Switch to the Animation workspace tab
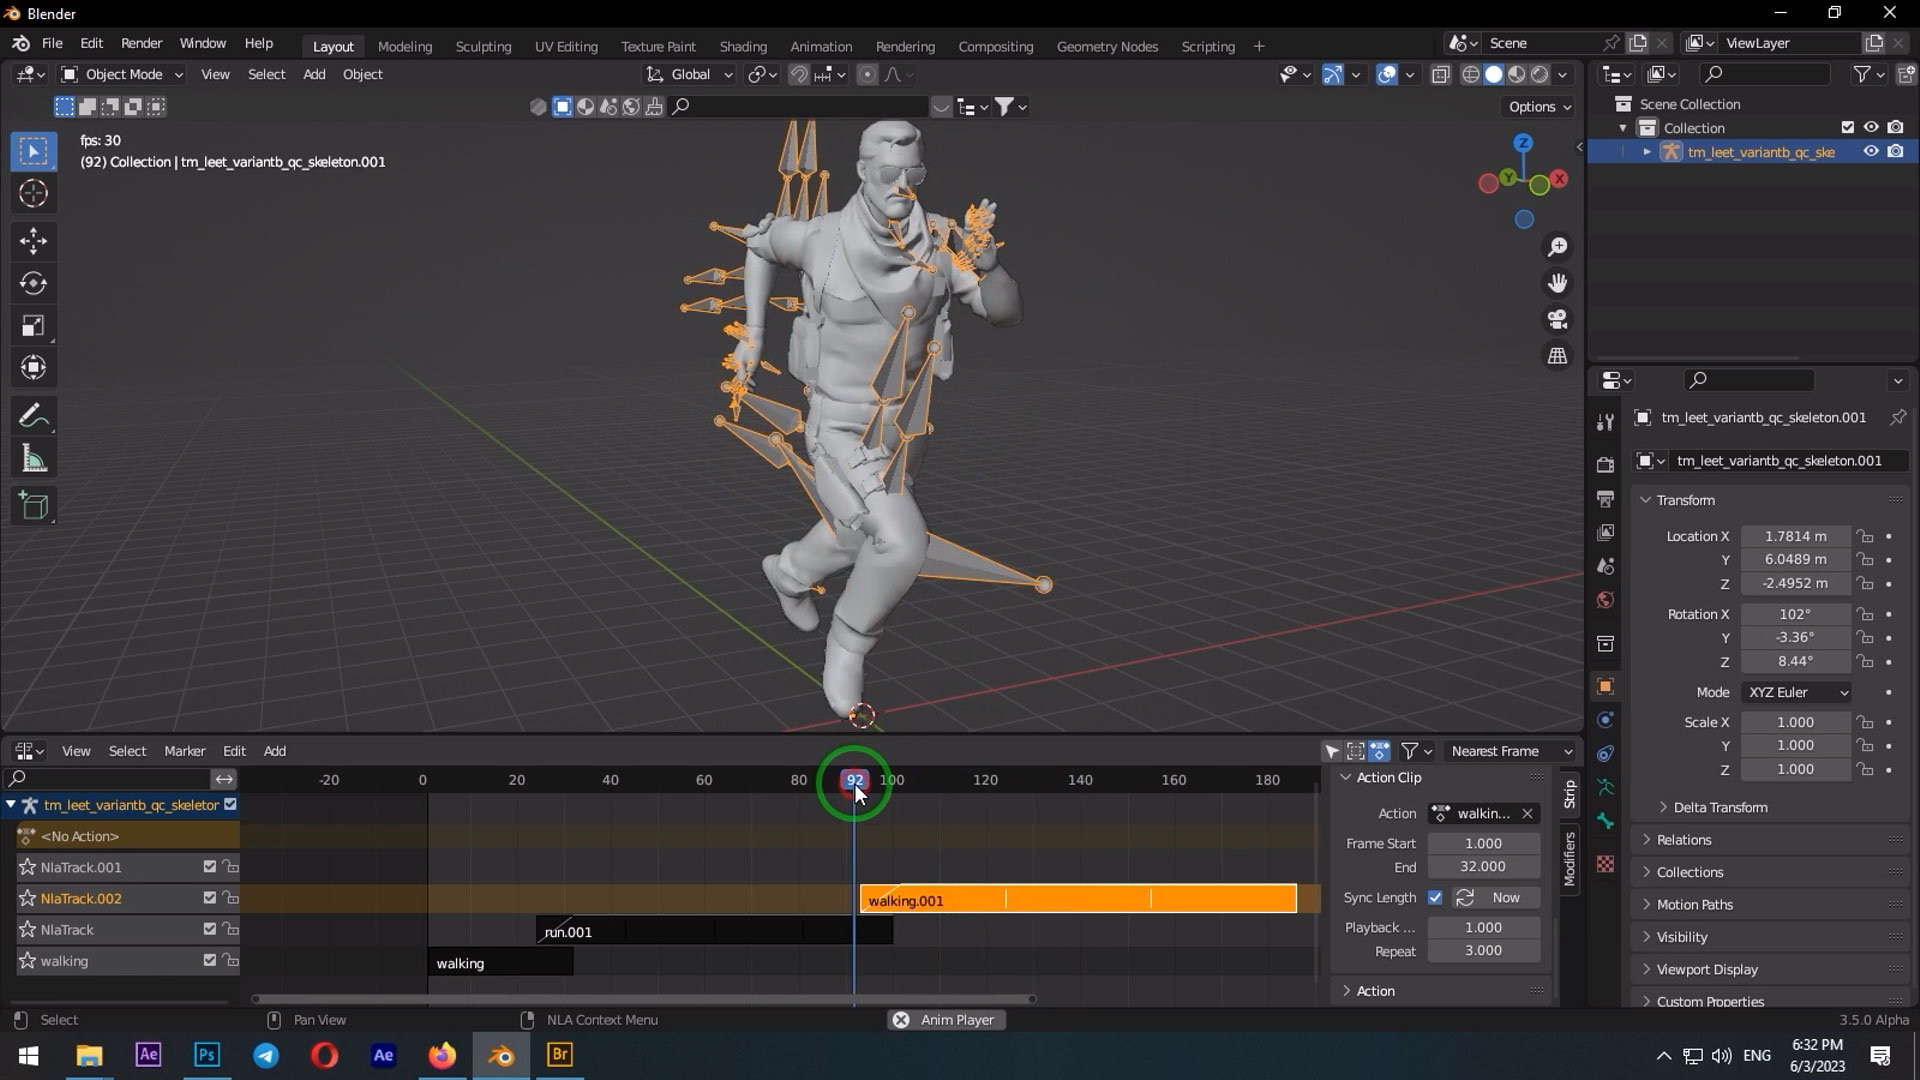 [820, 46]
